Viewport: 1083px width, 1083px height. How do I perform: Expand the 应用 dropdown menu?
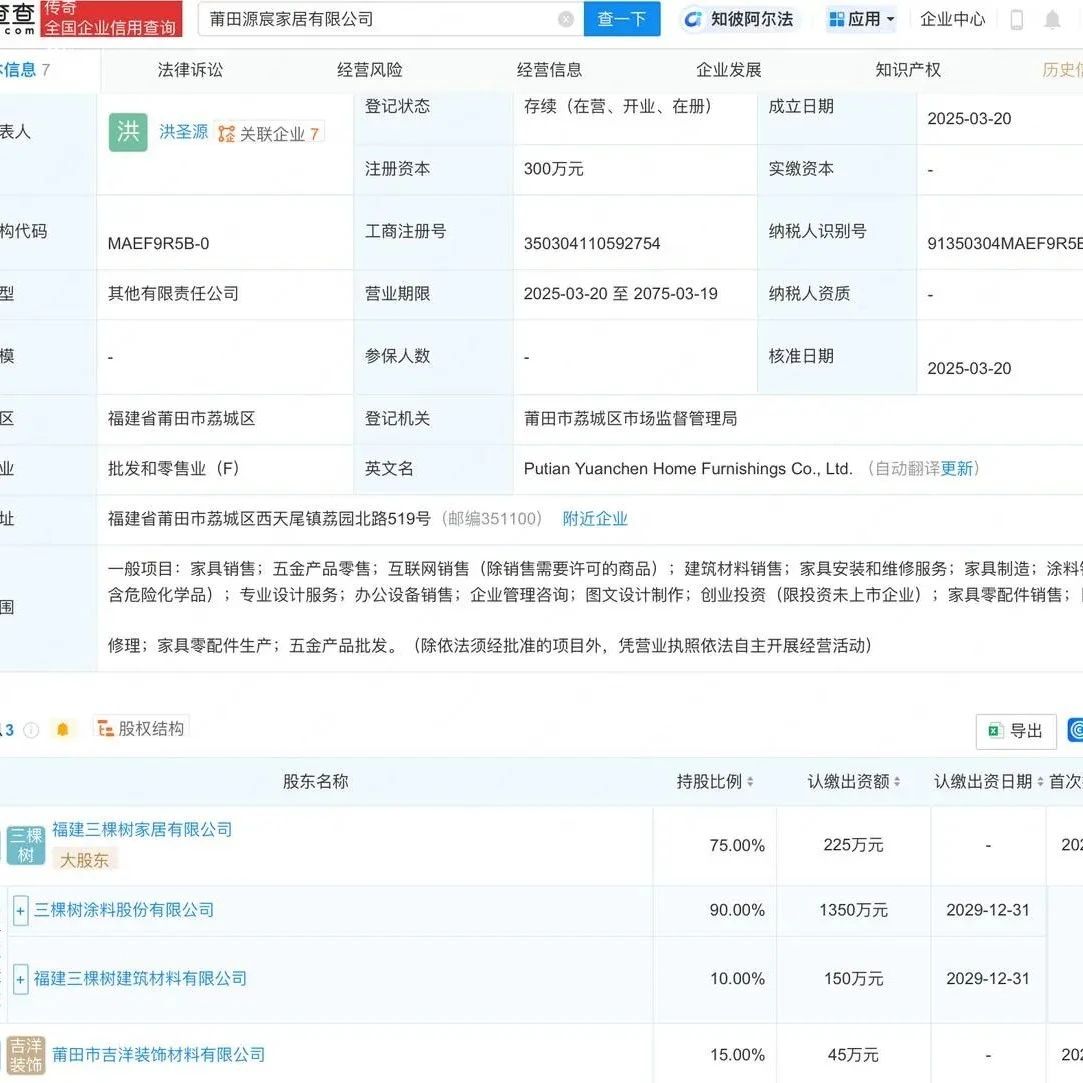tap(861, 19)
